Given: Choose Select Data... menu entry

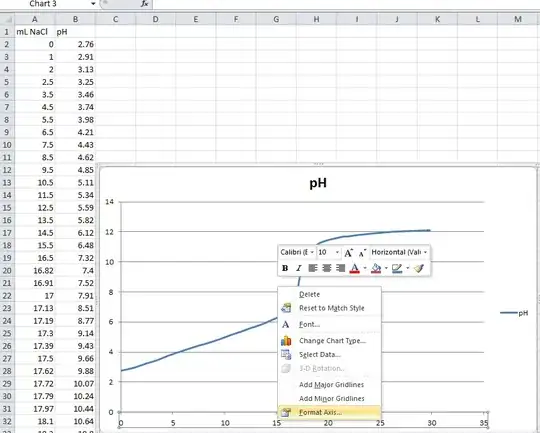Looking at the screenshot, I should tap(330, 354).
